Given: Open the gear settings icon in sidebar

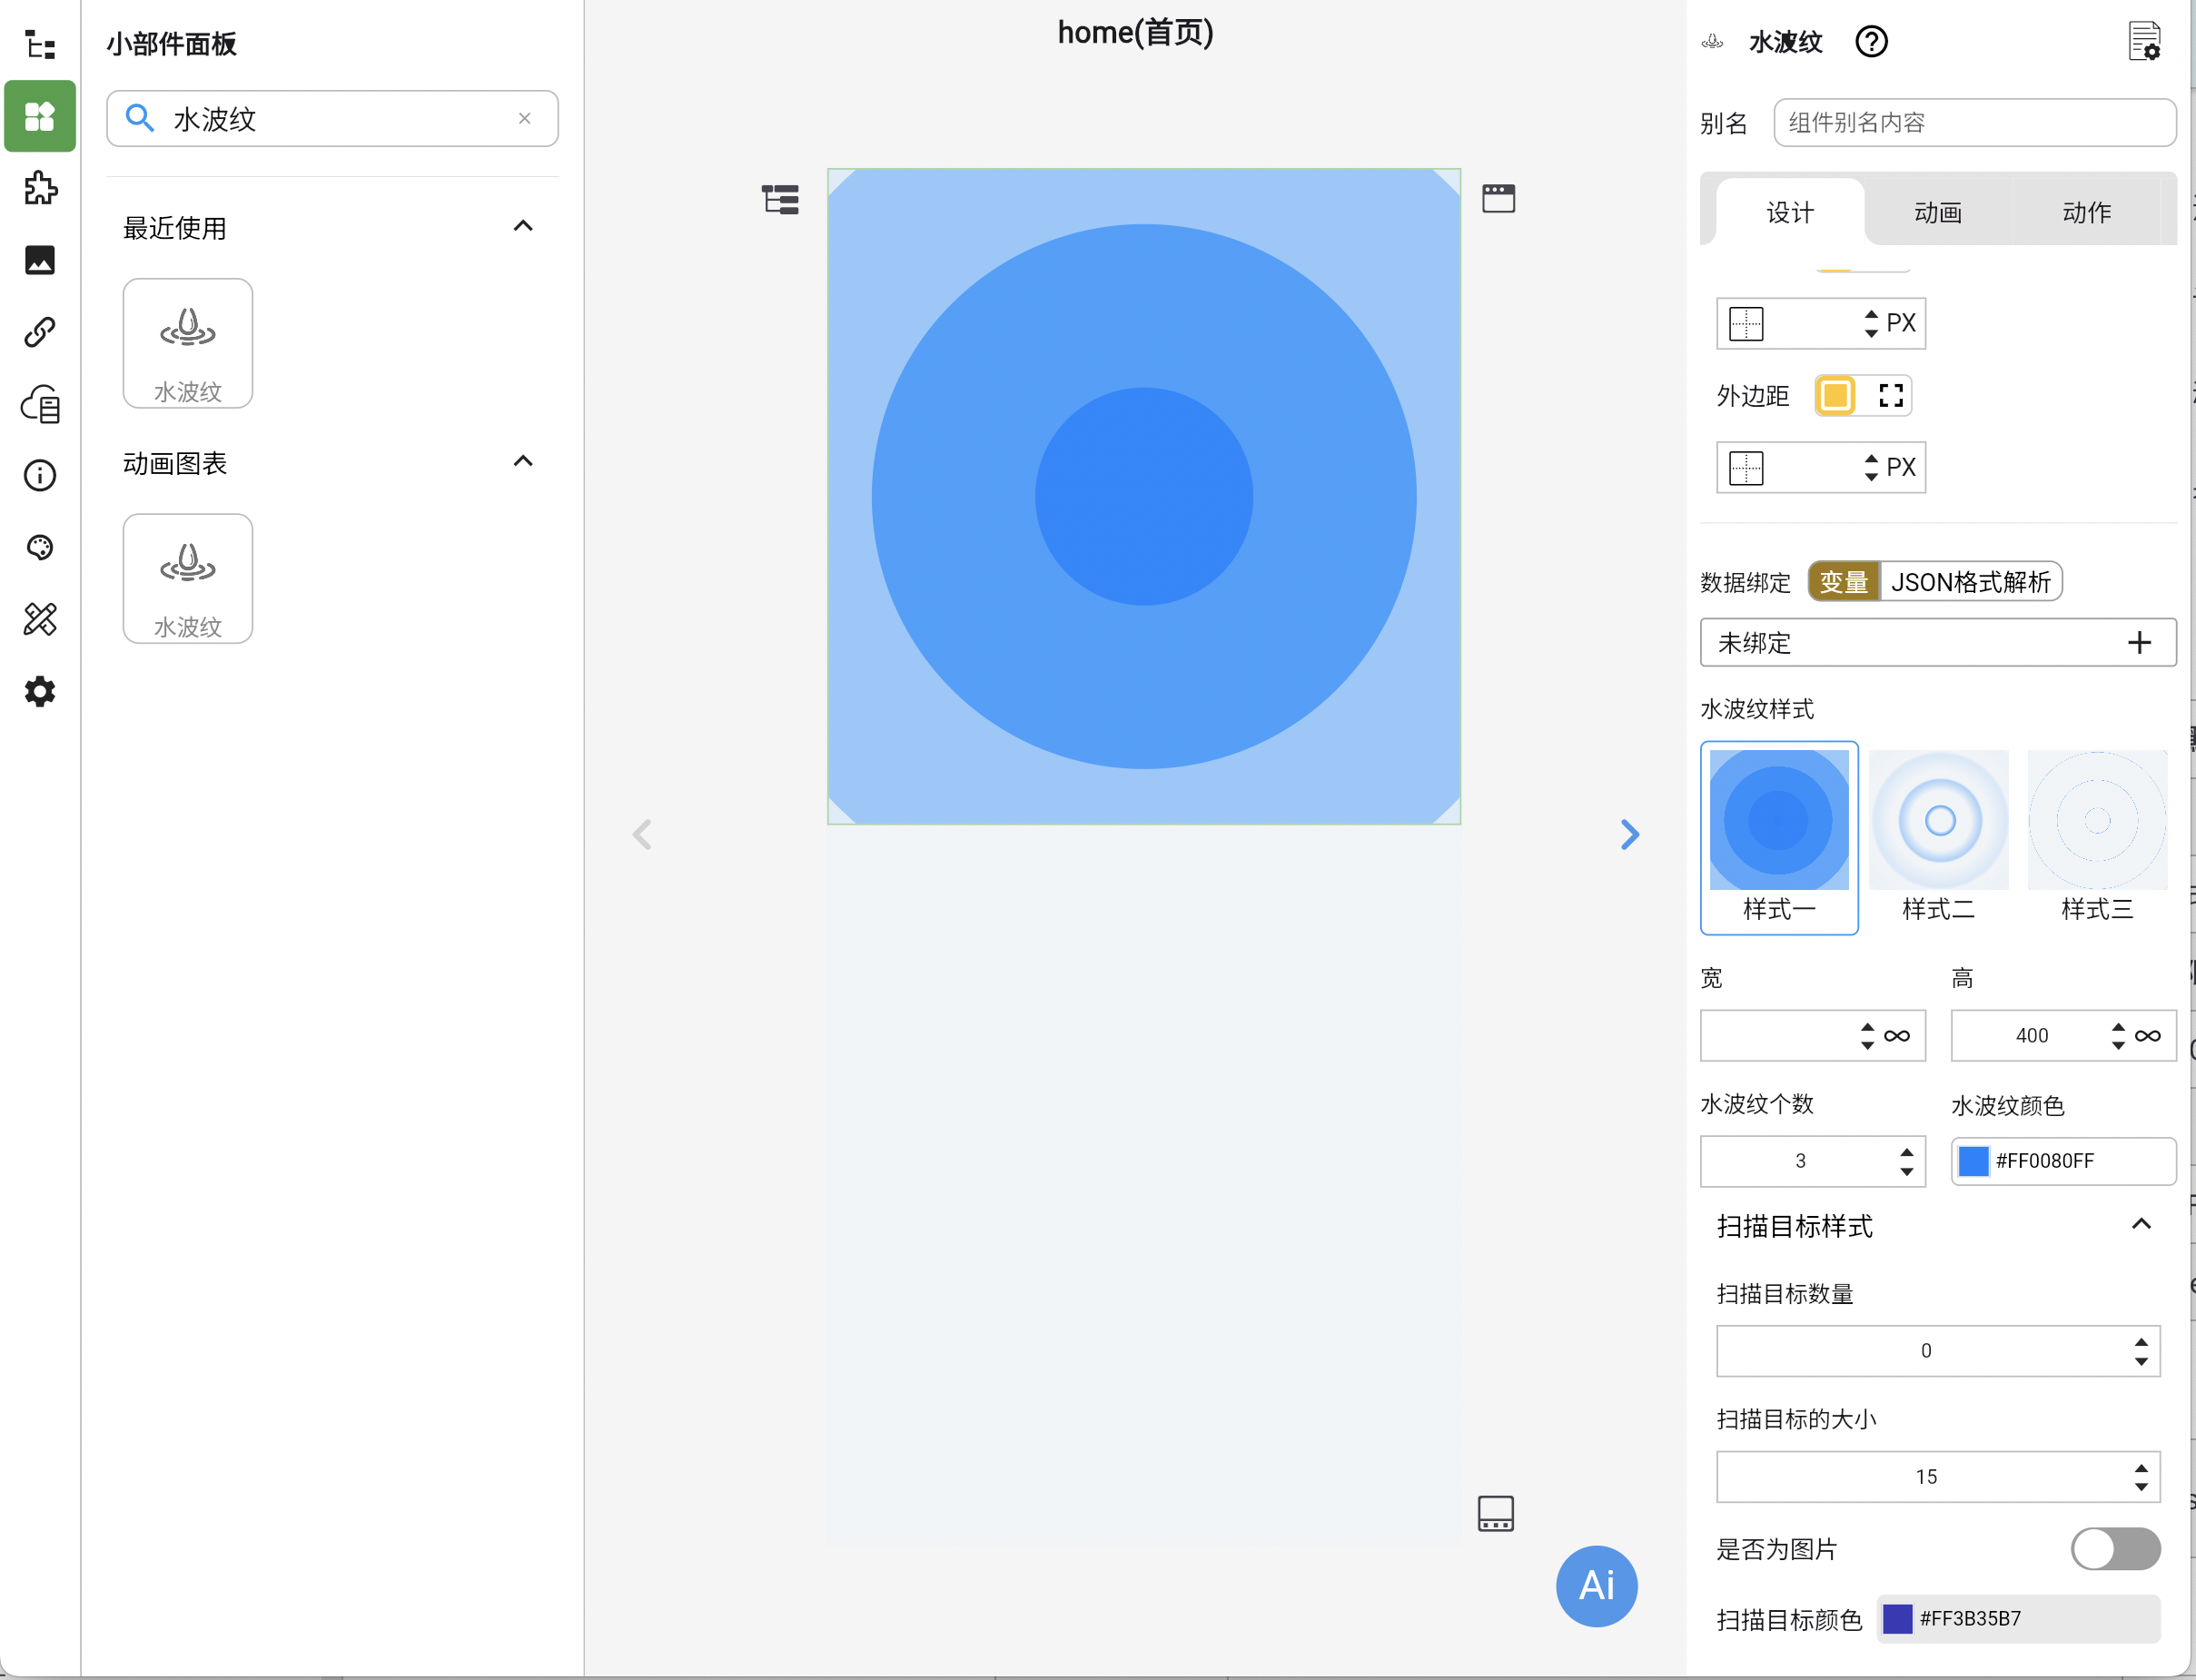Looking at the screenshot, I should pyautogui.click(x=40, y=691).
